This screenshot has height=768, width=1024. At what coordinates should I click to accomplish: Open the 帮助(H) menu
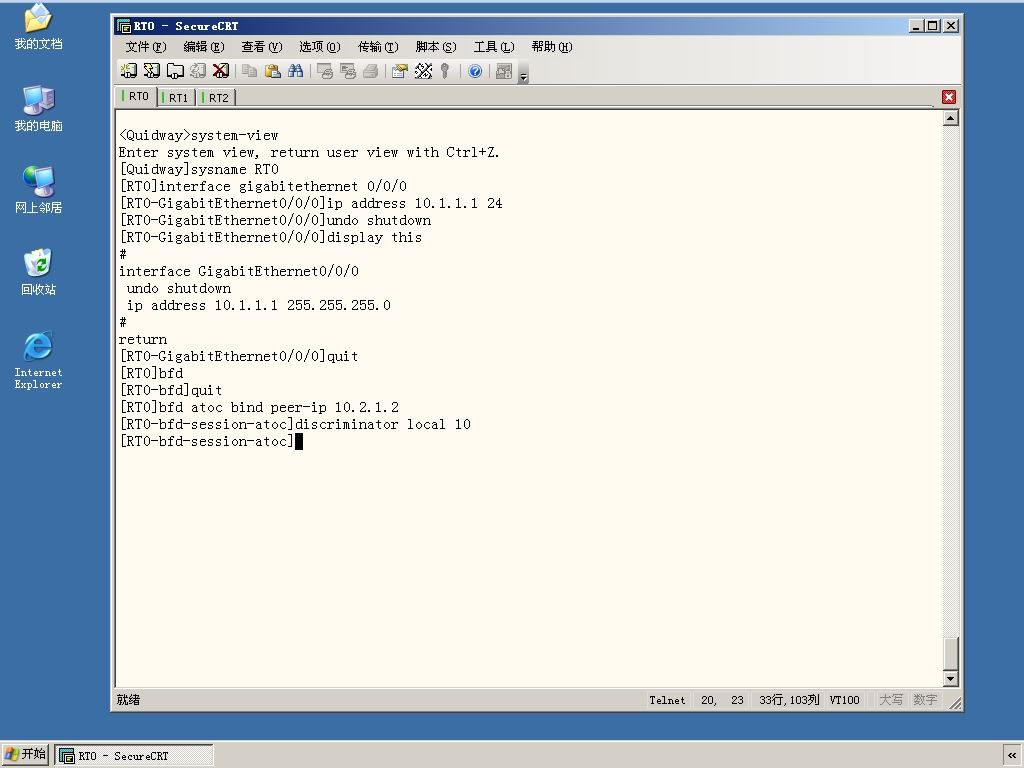(x=552, y=46)
